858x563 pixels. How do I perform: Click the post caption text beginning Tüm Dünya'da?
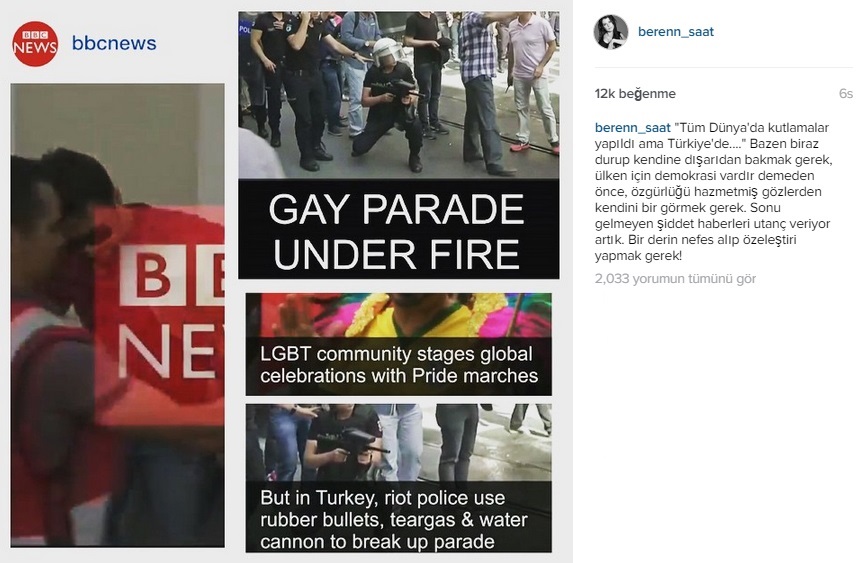click(712, 191)
